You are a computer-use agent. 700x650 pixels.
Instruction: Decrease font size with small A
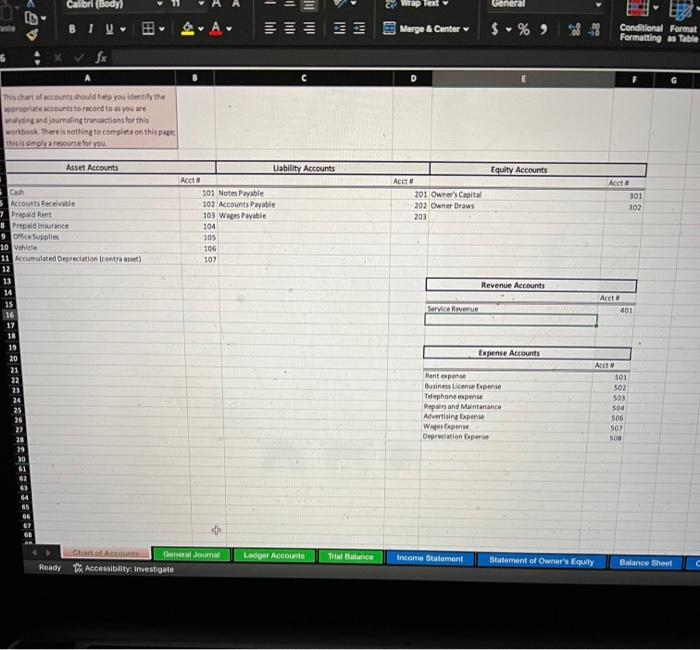(236, 4)
